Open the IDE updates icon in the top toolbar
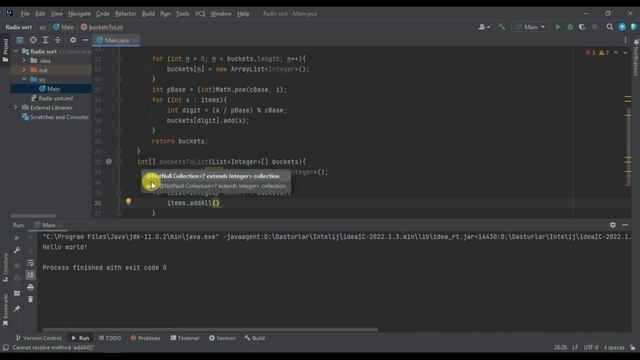This screenshot has width=640, height=360. [x=622, y=27]
